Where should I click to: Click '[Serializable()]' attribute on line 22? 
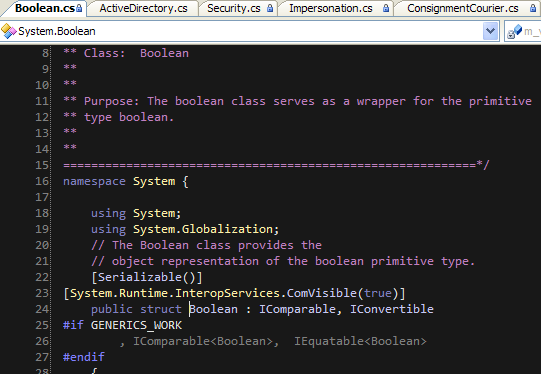[x=147, y=277]
